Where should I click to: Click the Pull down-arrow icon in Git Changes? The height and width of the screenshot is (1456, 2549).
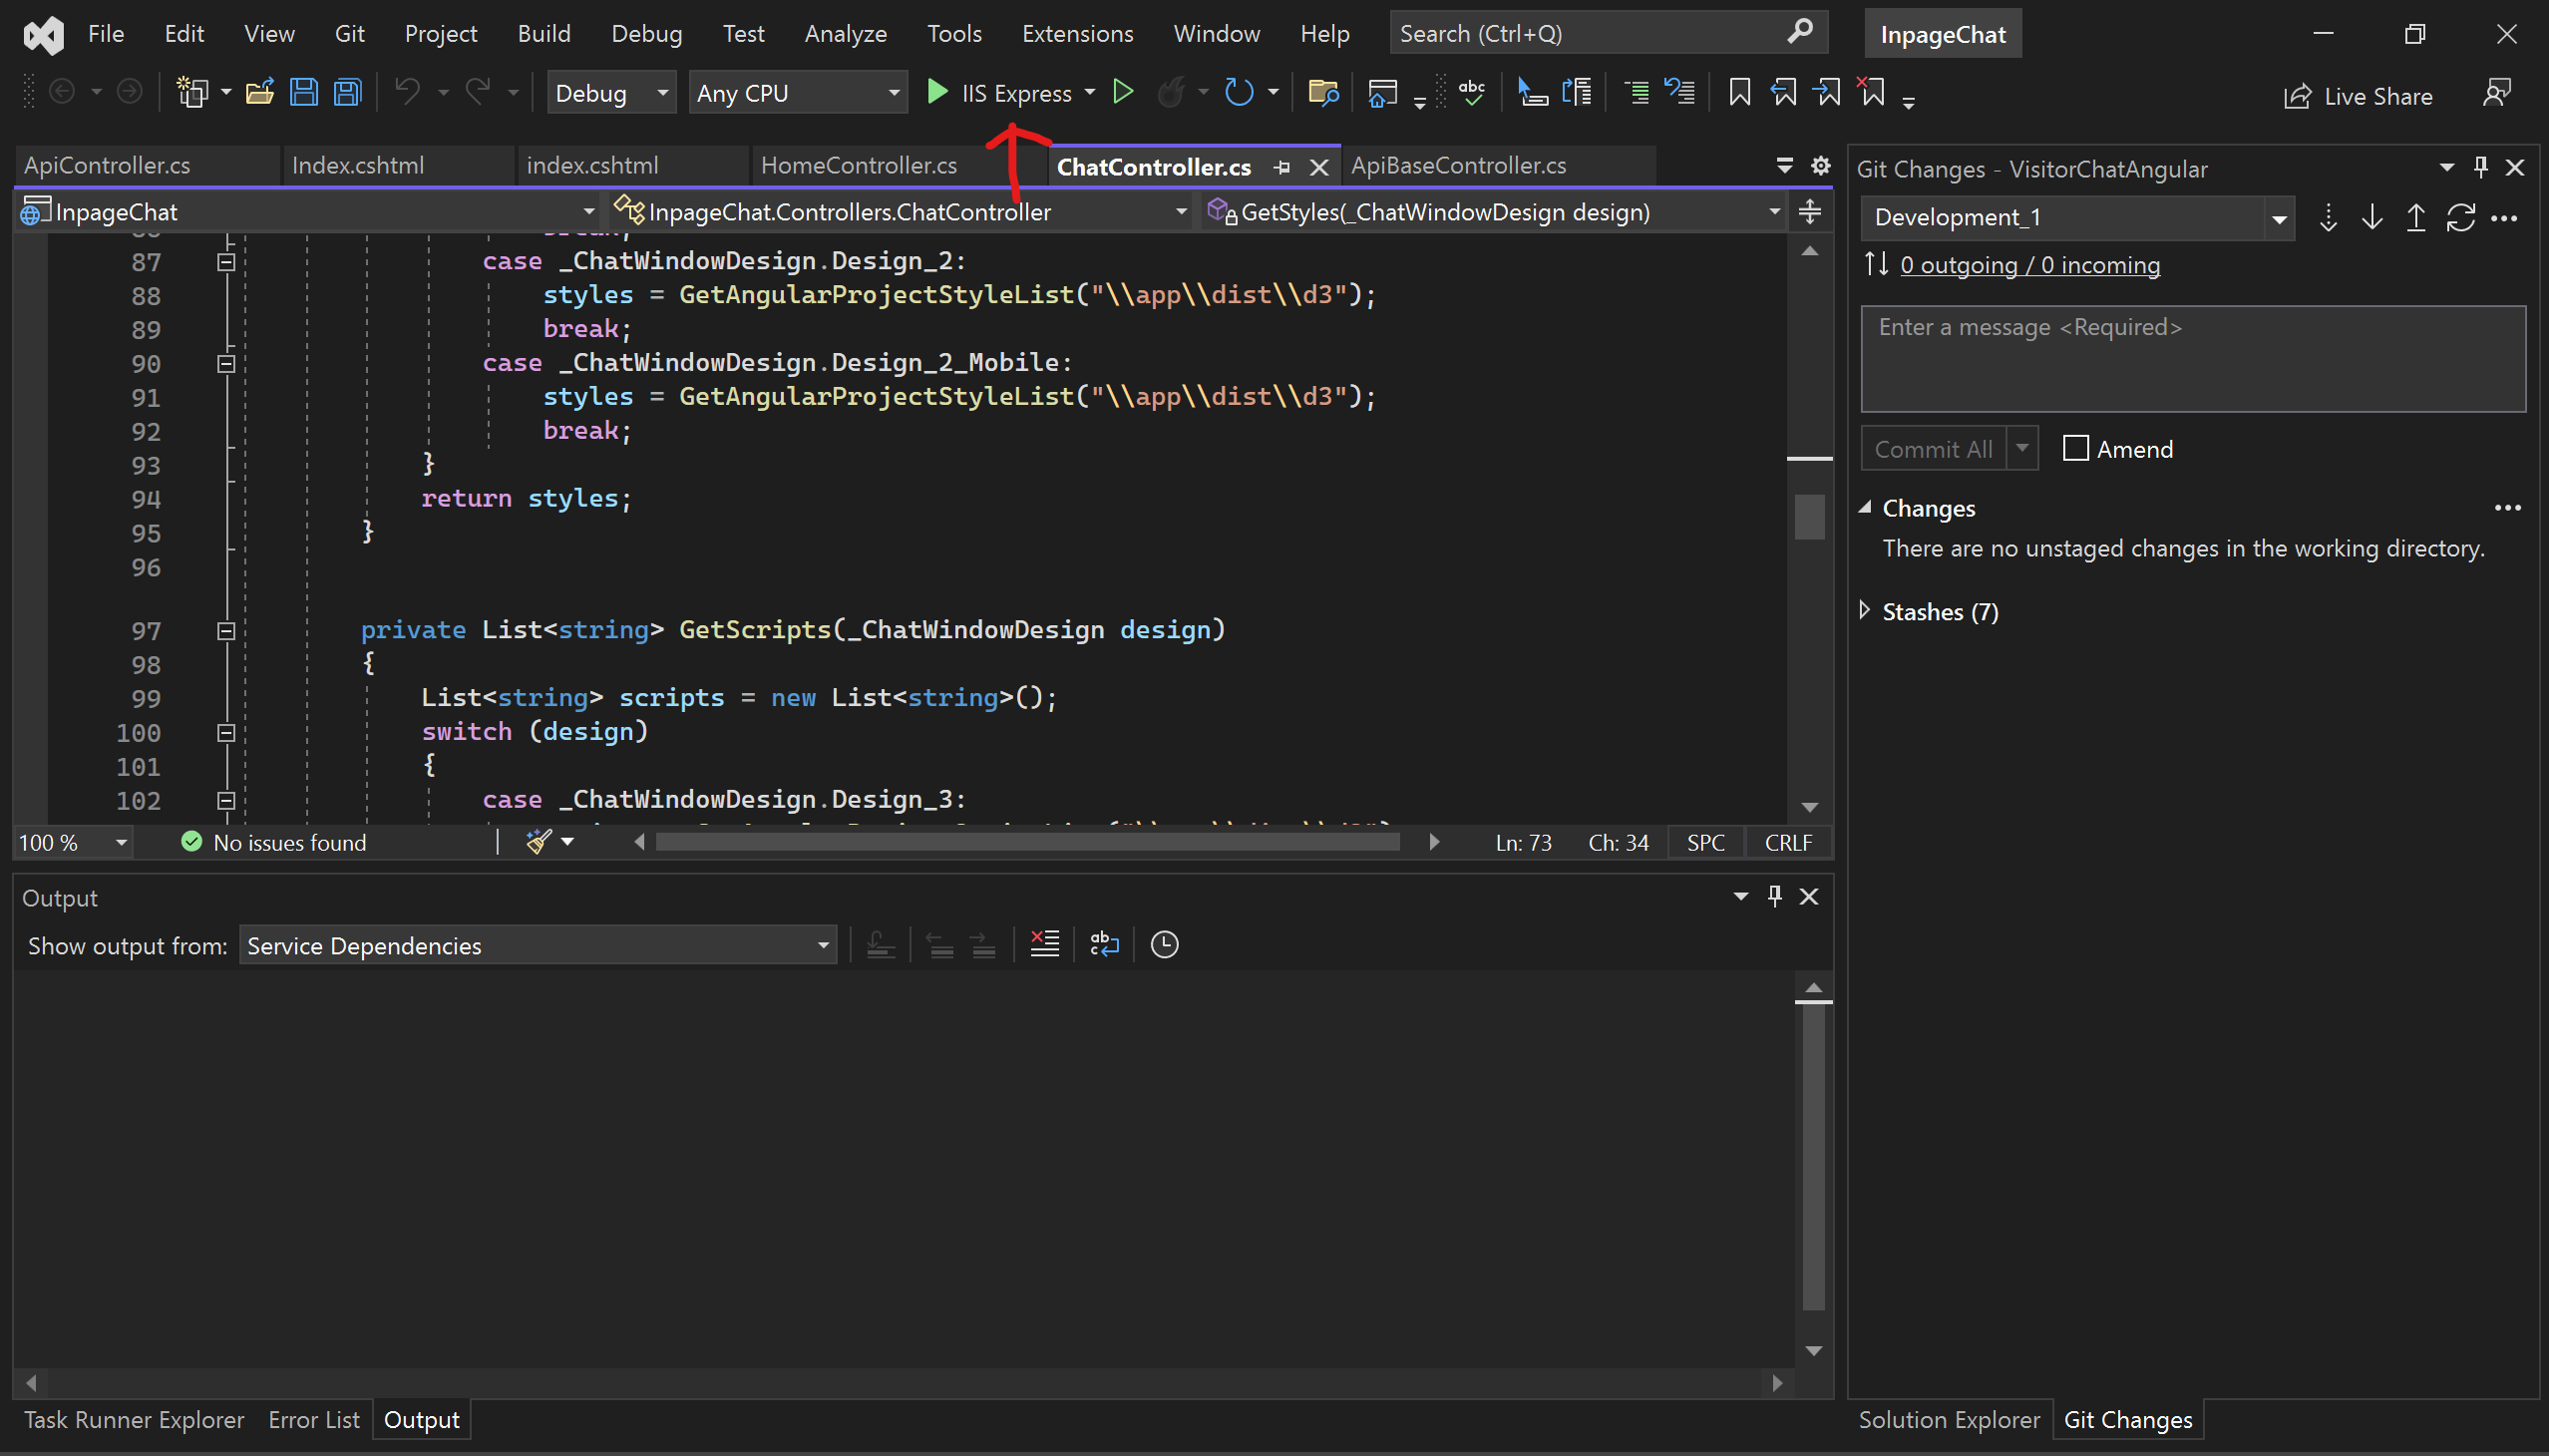tap(2372, 217)
